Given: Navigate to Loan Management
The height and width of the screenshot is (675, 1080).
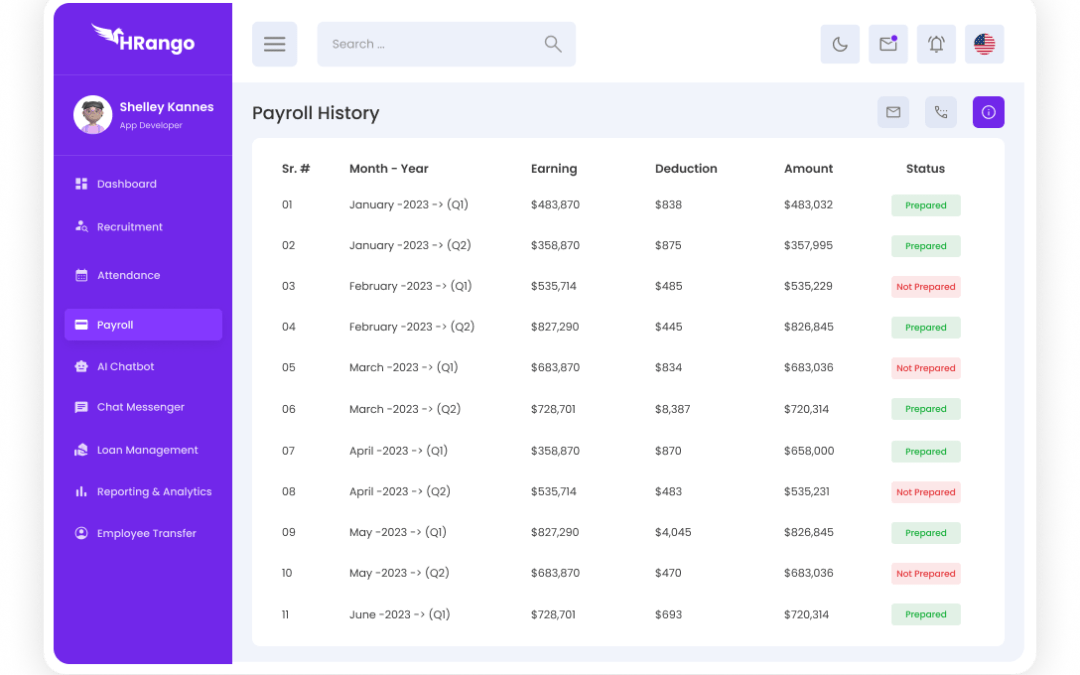Looking at the screenshot, I should pyautogui.click(x=147, y=450).
